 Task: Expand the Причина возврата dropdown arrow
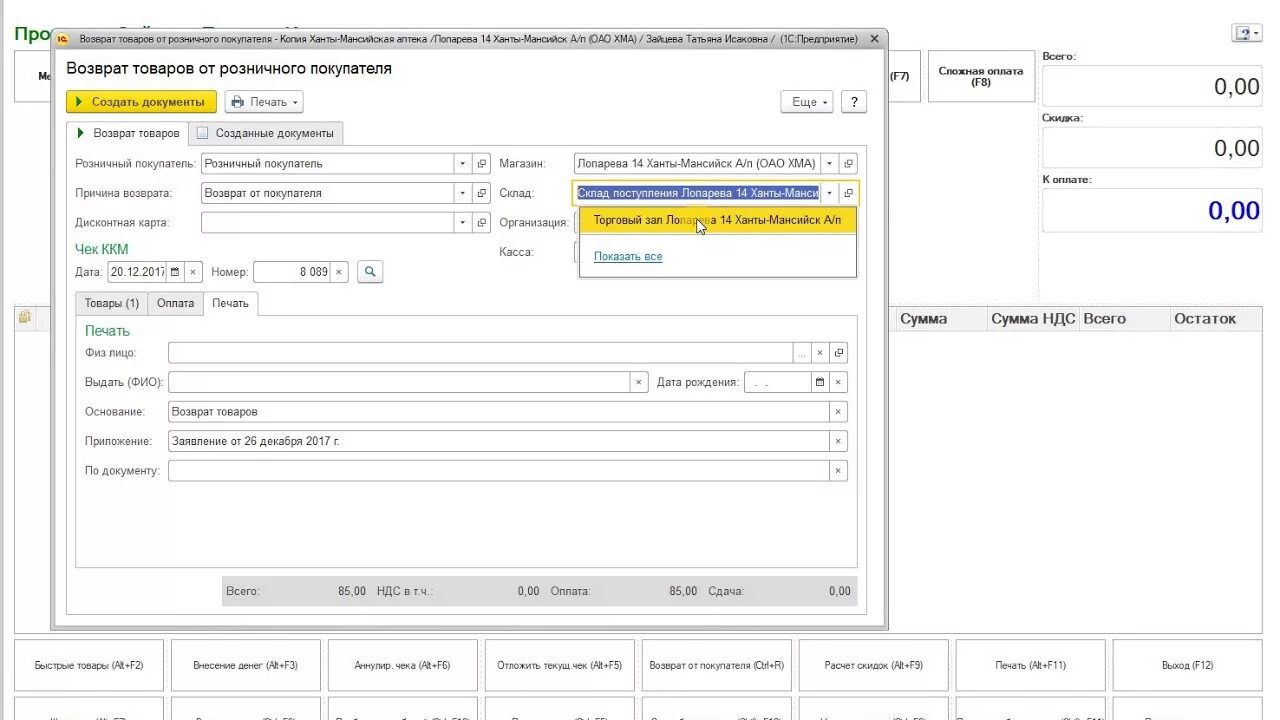[462, 193]
